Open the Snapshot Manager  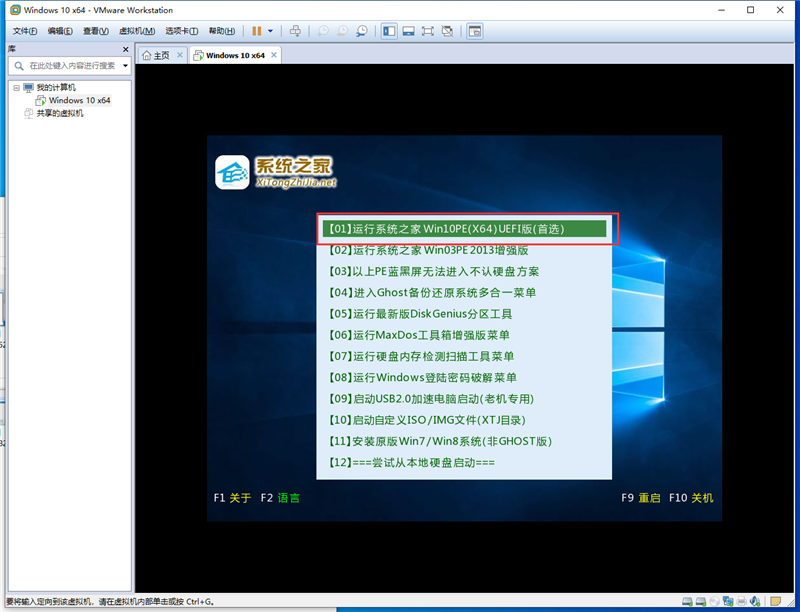click(361, 31)
